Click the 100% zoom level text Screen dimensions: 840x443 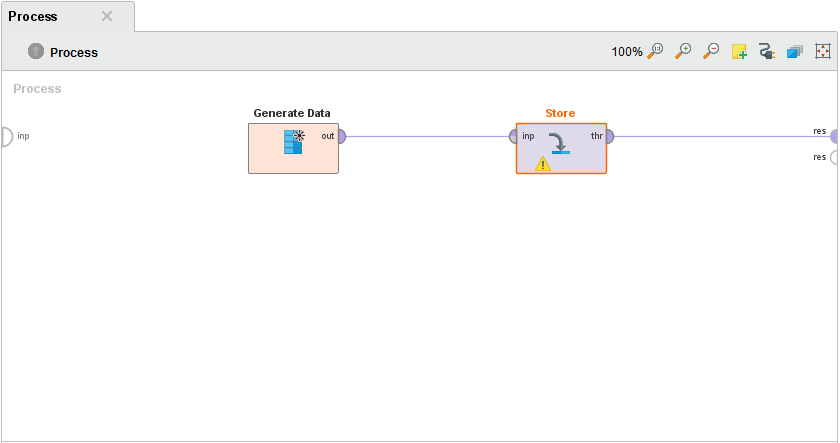pyautogui.click(x=627, y=52)
